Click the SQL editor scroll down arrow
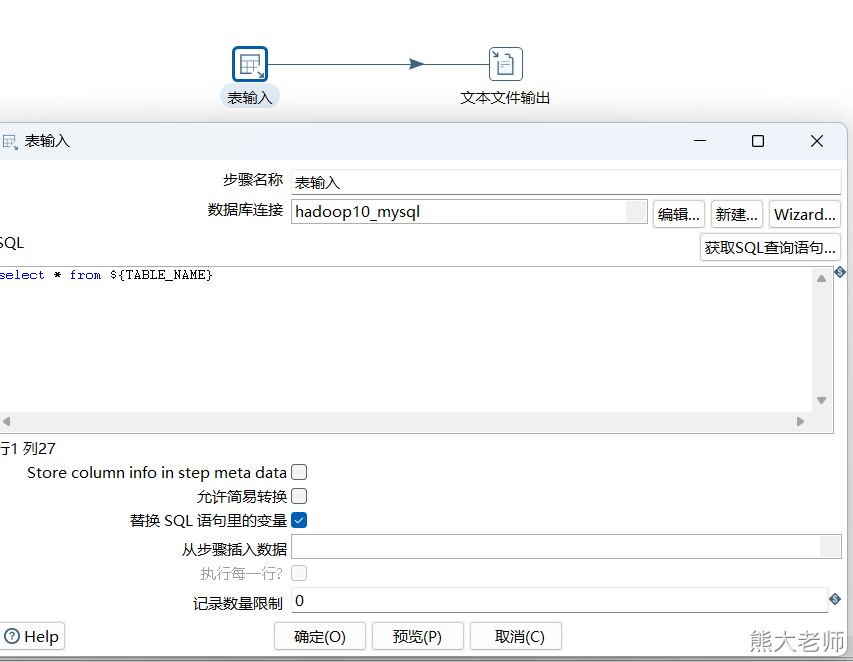The image size is (853, 662). tap(821, 400)
